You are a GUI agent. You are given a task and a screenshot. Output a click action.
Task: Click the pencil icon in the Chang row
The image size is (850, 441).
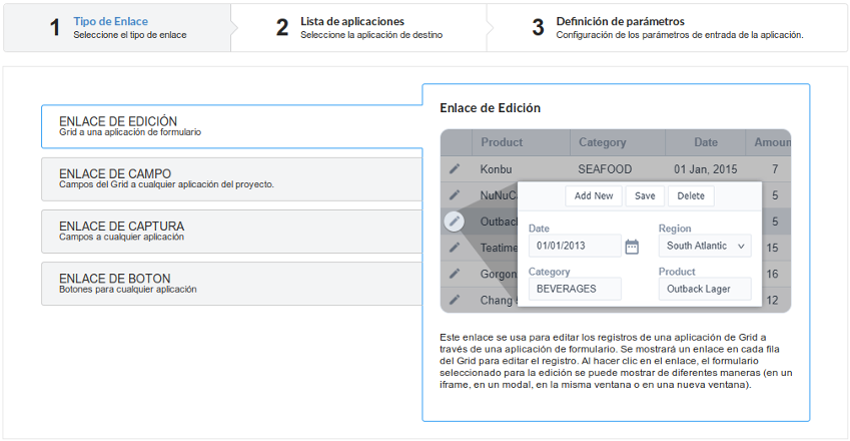click(454, 299)
